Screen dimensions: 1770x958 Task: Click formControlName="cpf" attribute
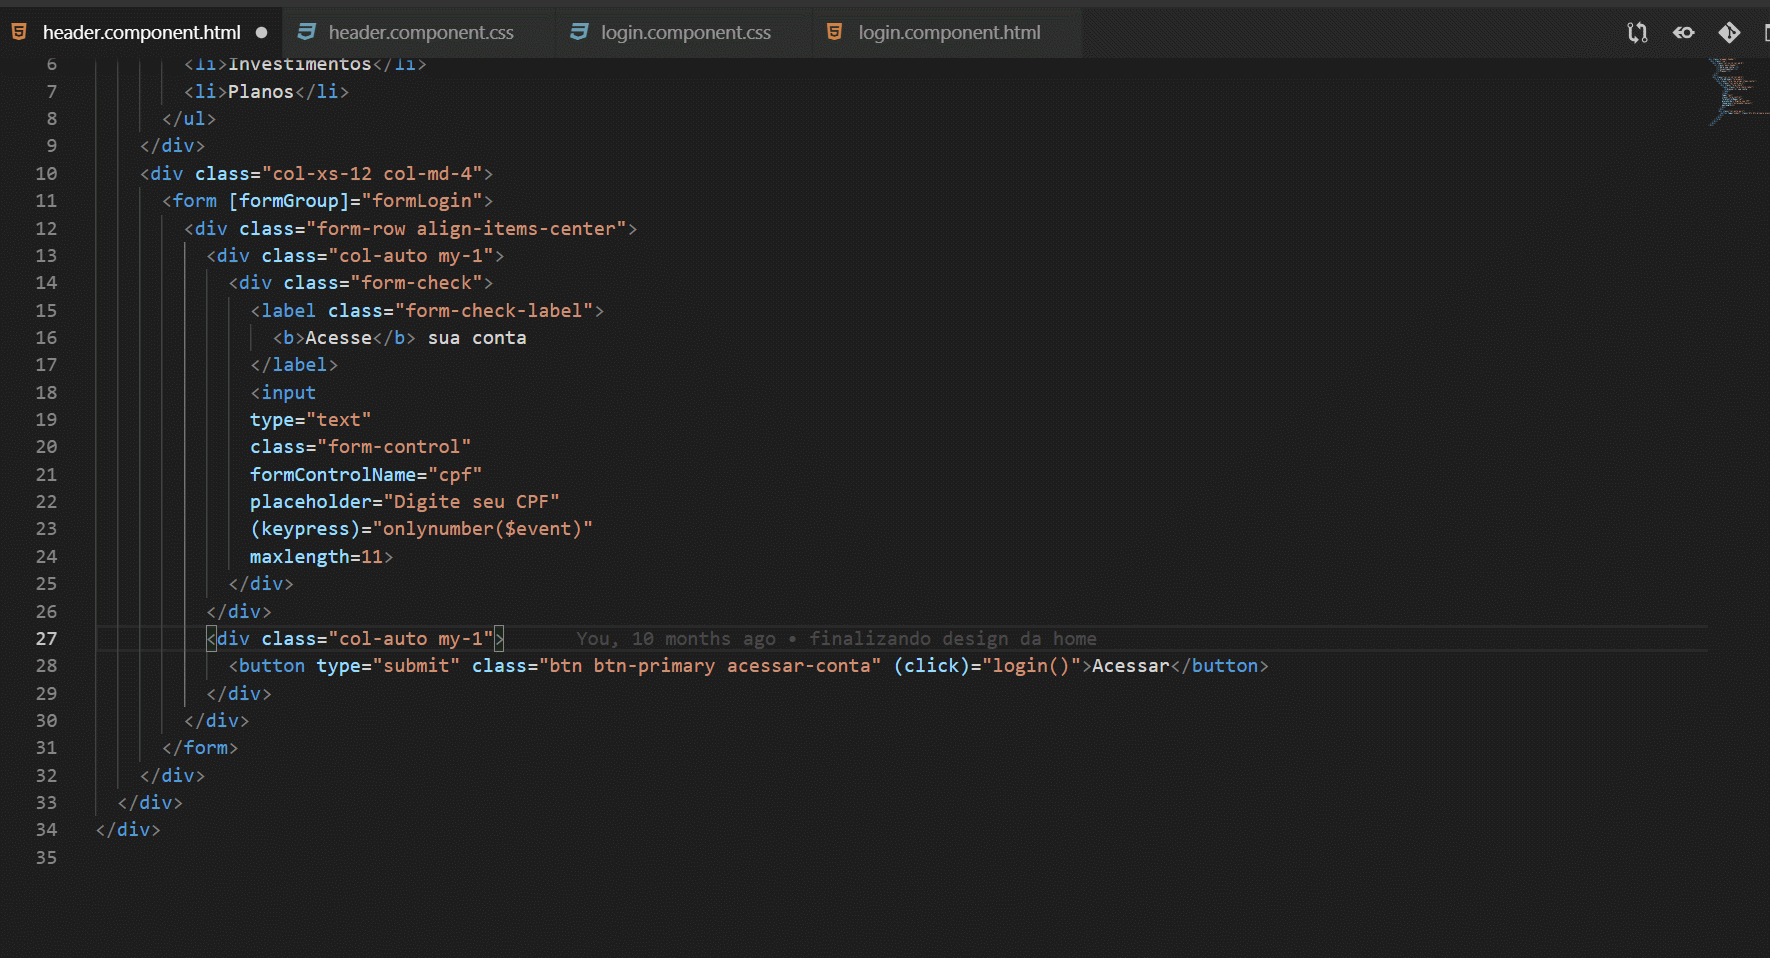[x=366, y=474]
